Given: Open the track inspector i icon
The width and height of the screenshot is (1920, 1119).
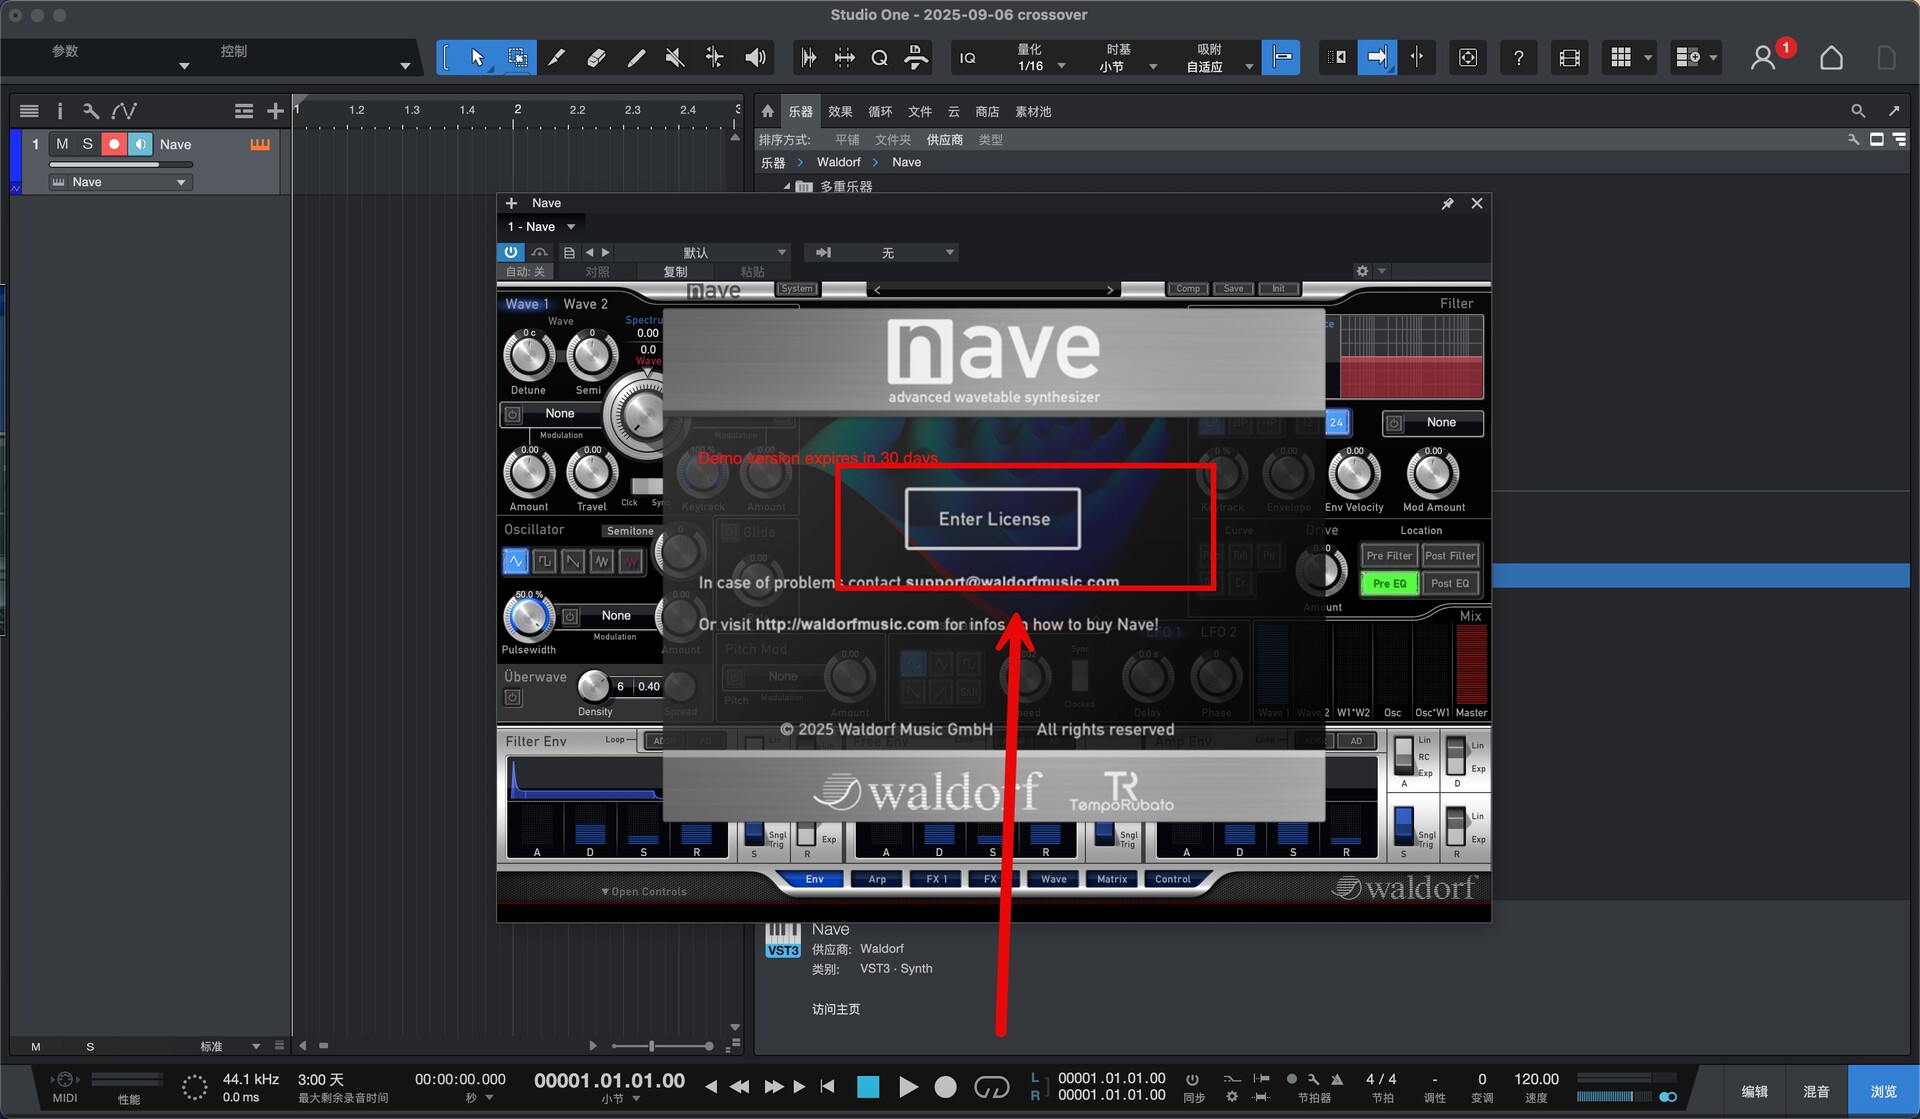Looking at the screenshot, I should [x=59, y=111].
